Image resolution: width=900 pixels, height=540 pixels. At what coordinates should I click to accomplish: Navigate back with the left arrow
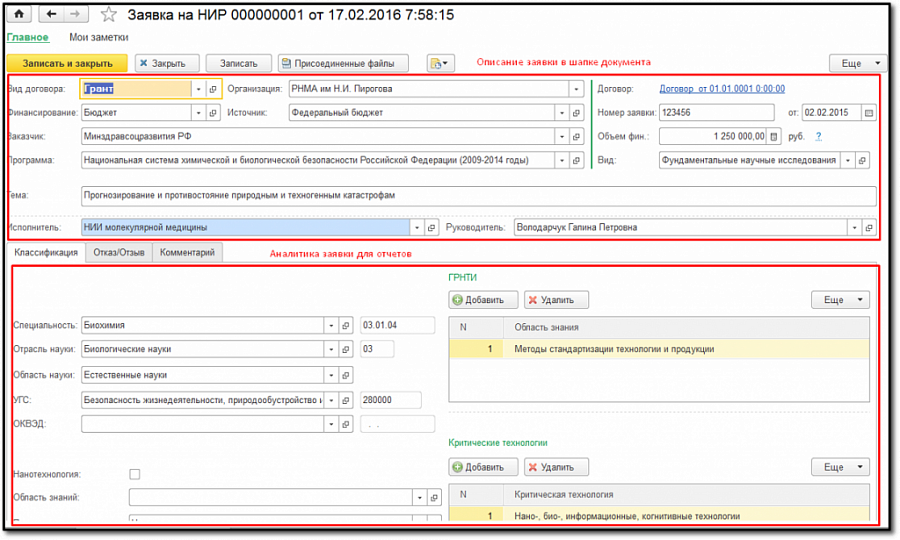(x=51, y=14)
